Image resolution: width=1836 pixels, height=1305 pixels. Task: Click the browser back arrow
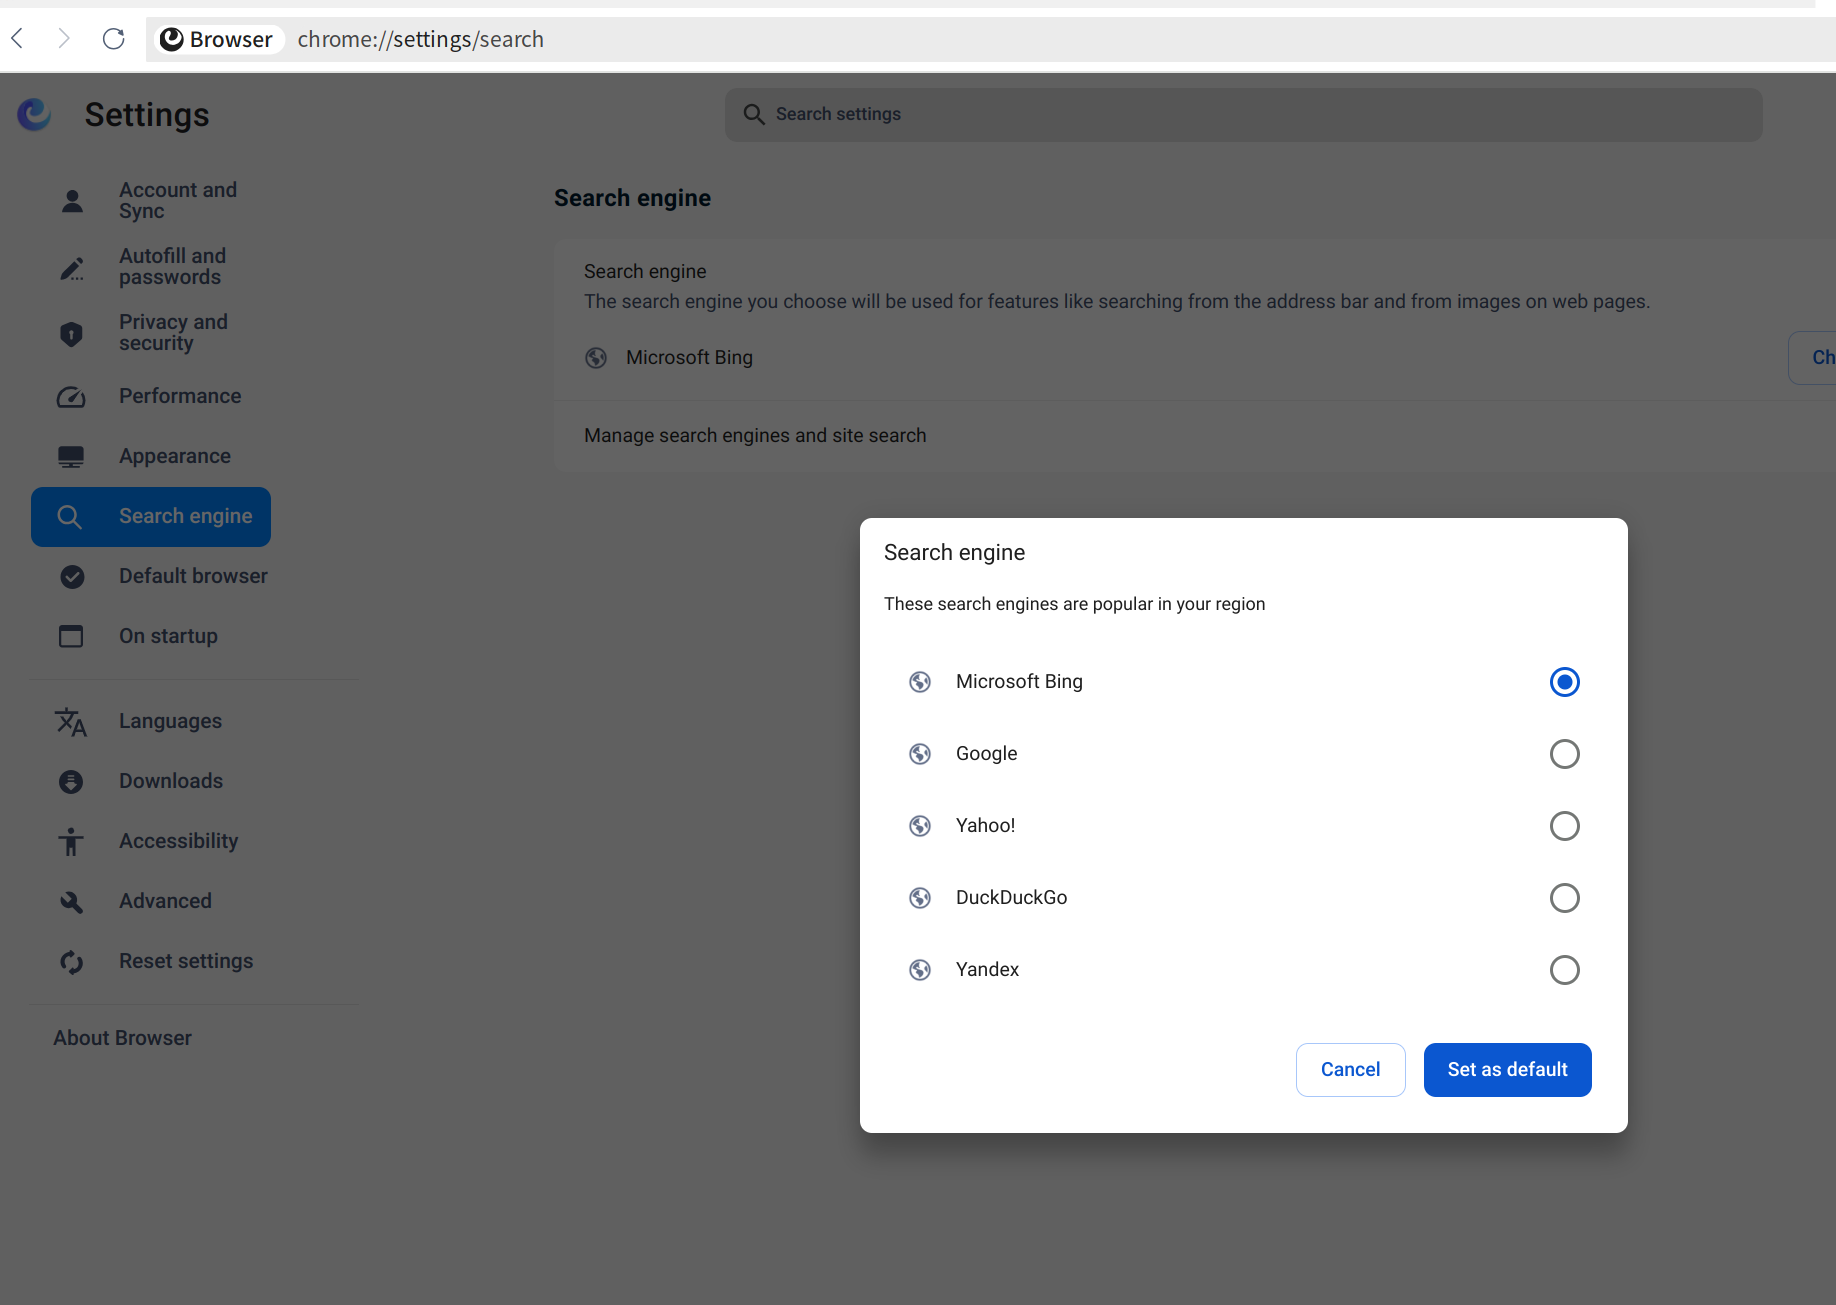(17, 39)
